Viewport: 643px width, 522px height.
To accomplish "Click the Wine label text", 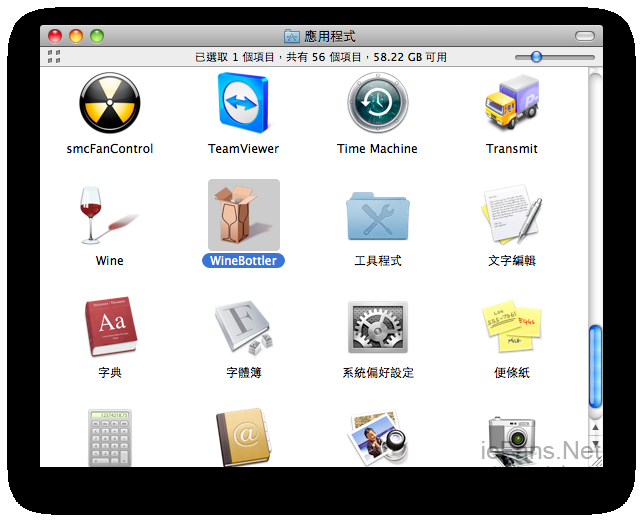I will 109,260.
